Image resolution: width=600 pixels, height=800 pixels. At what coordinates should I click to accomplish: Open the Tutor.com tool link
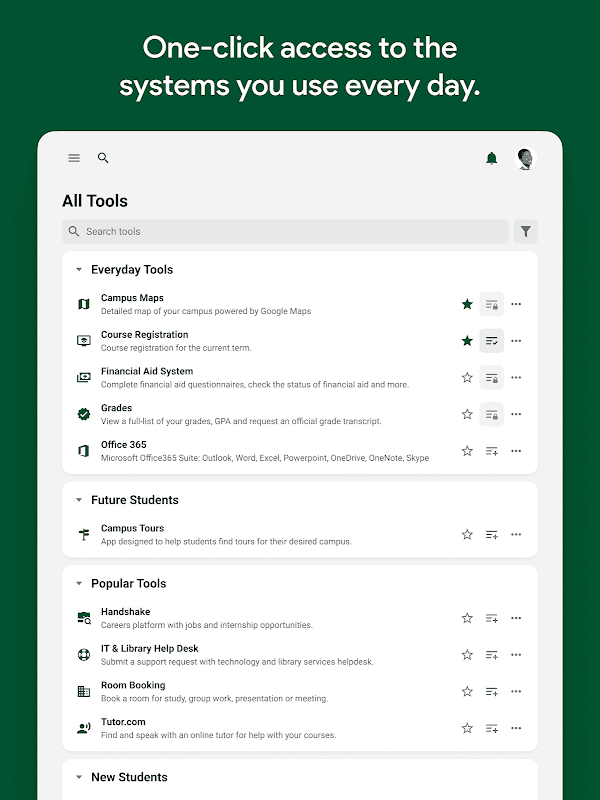[x=123, y=722]
